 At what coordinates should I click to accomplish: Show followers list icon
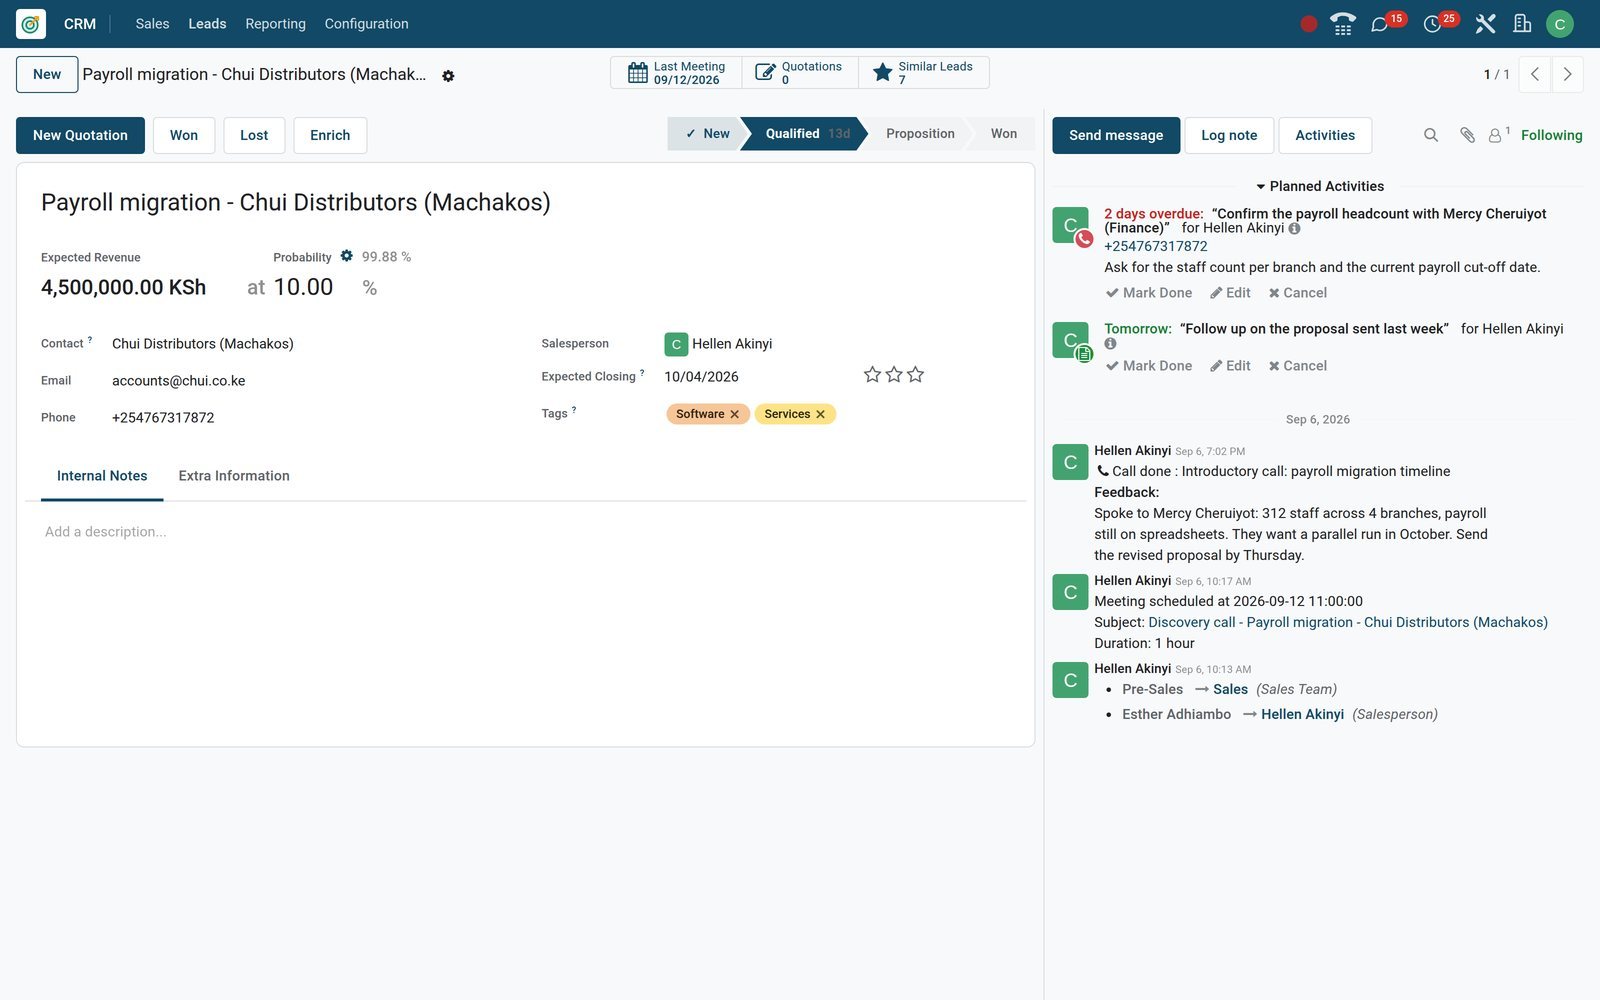pos(1498,135)
